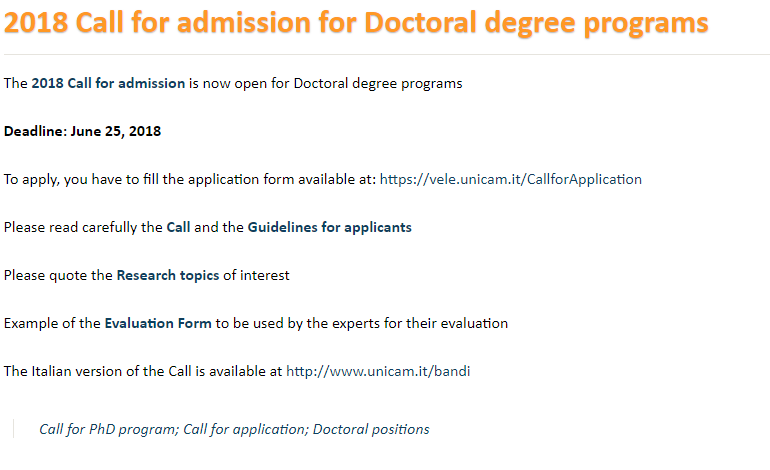This screenshot has height=470, width=770.
Task: Click the orange page heading about Doctoral programs
Action: [x=356, y=23]
